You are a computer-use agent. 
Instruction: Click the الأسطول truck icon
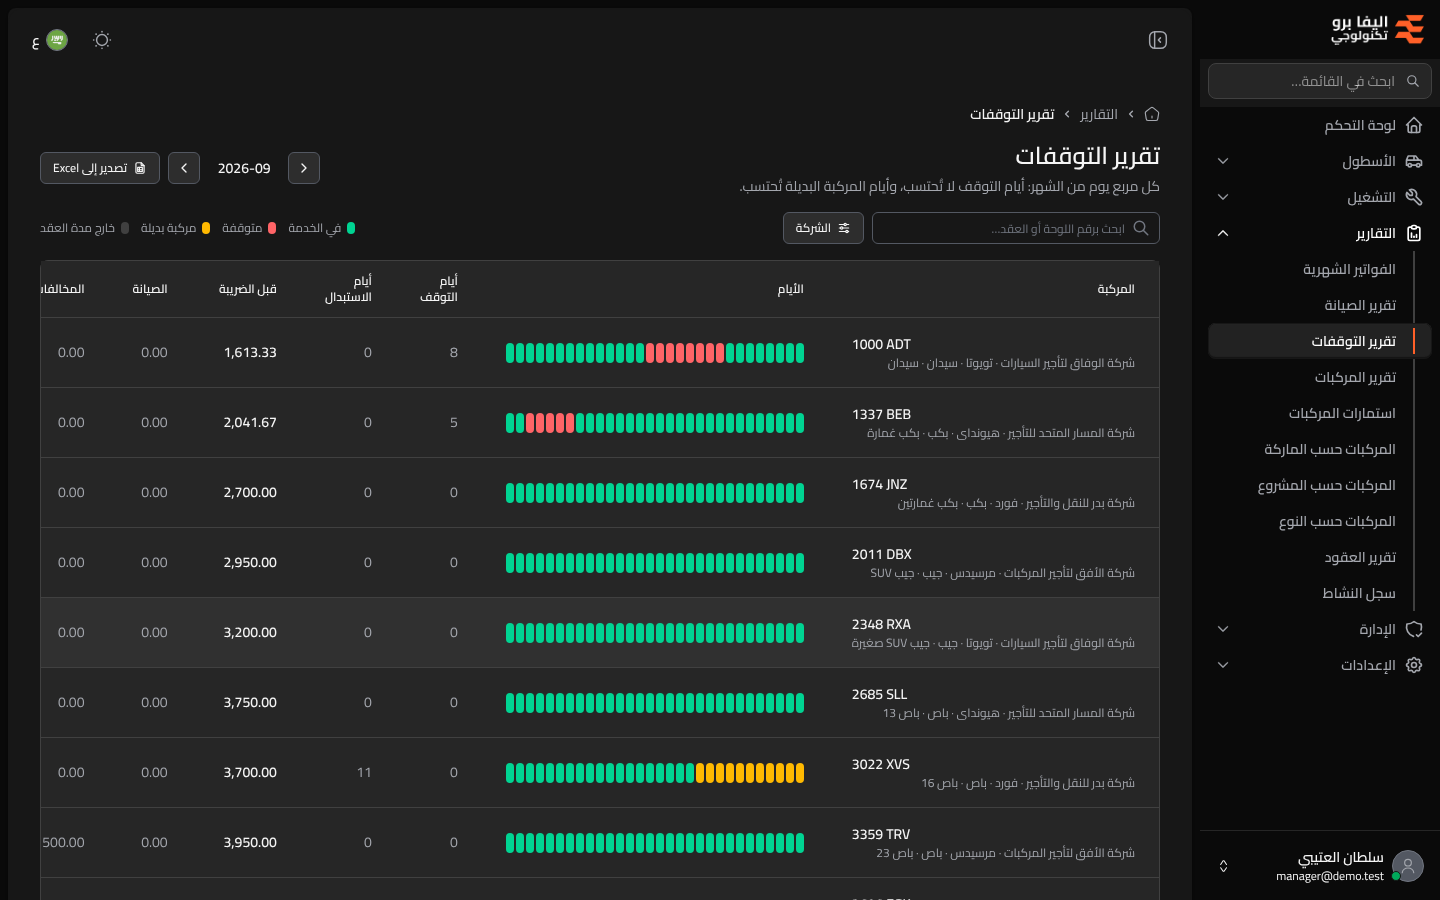point(1414,161)
